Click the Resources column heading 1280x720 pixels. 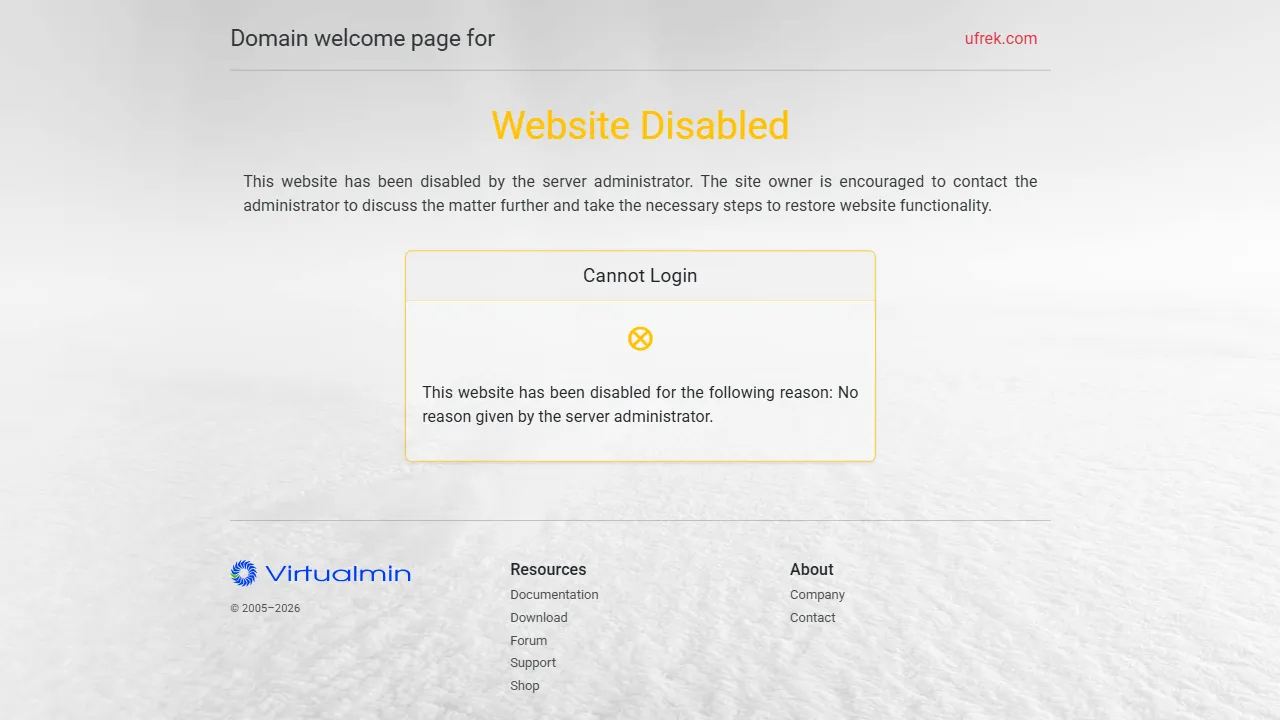[x=548, y=570]
